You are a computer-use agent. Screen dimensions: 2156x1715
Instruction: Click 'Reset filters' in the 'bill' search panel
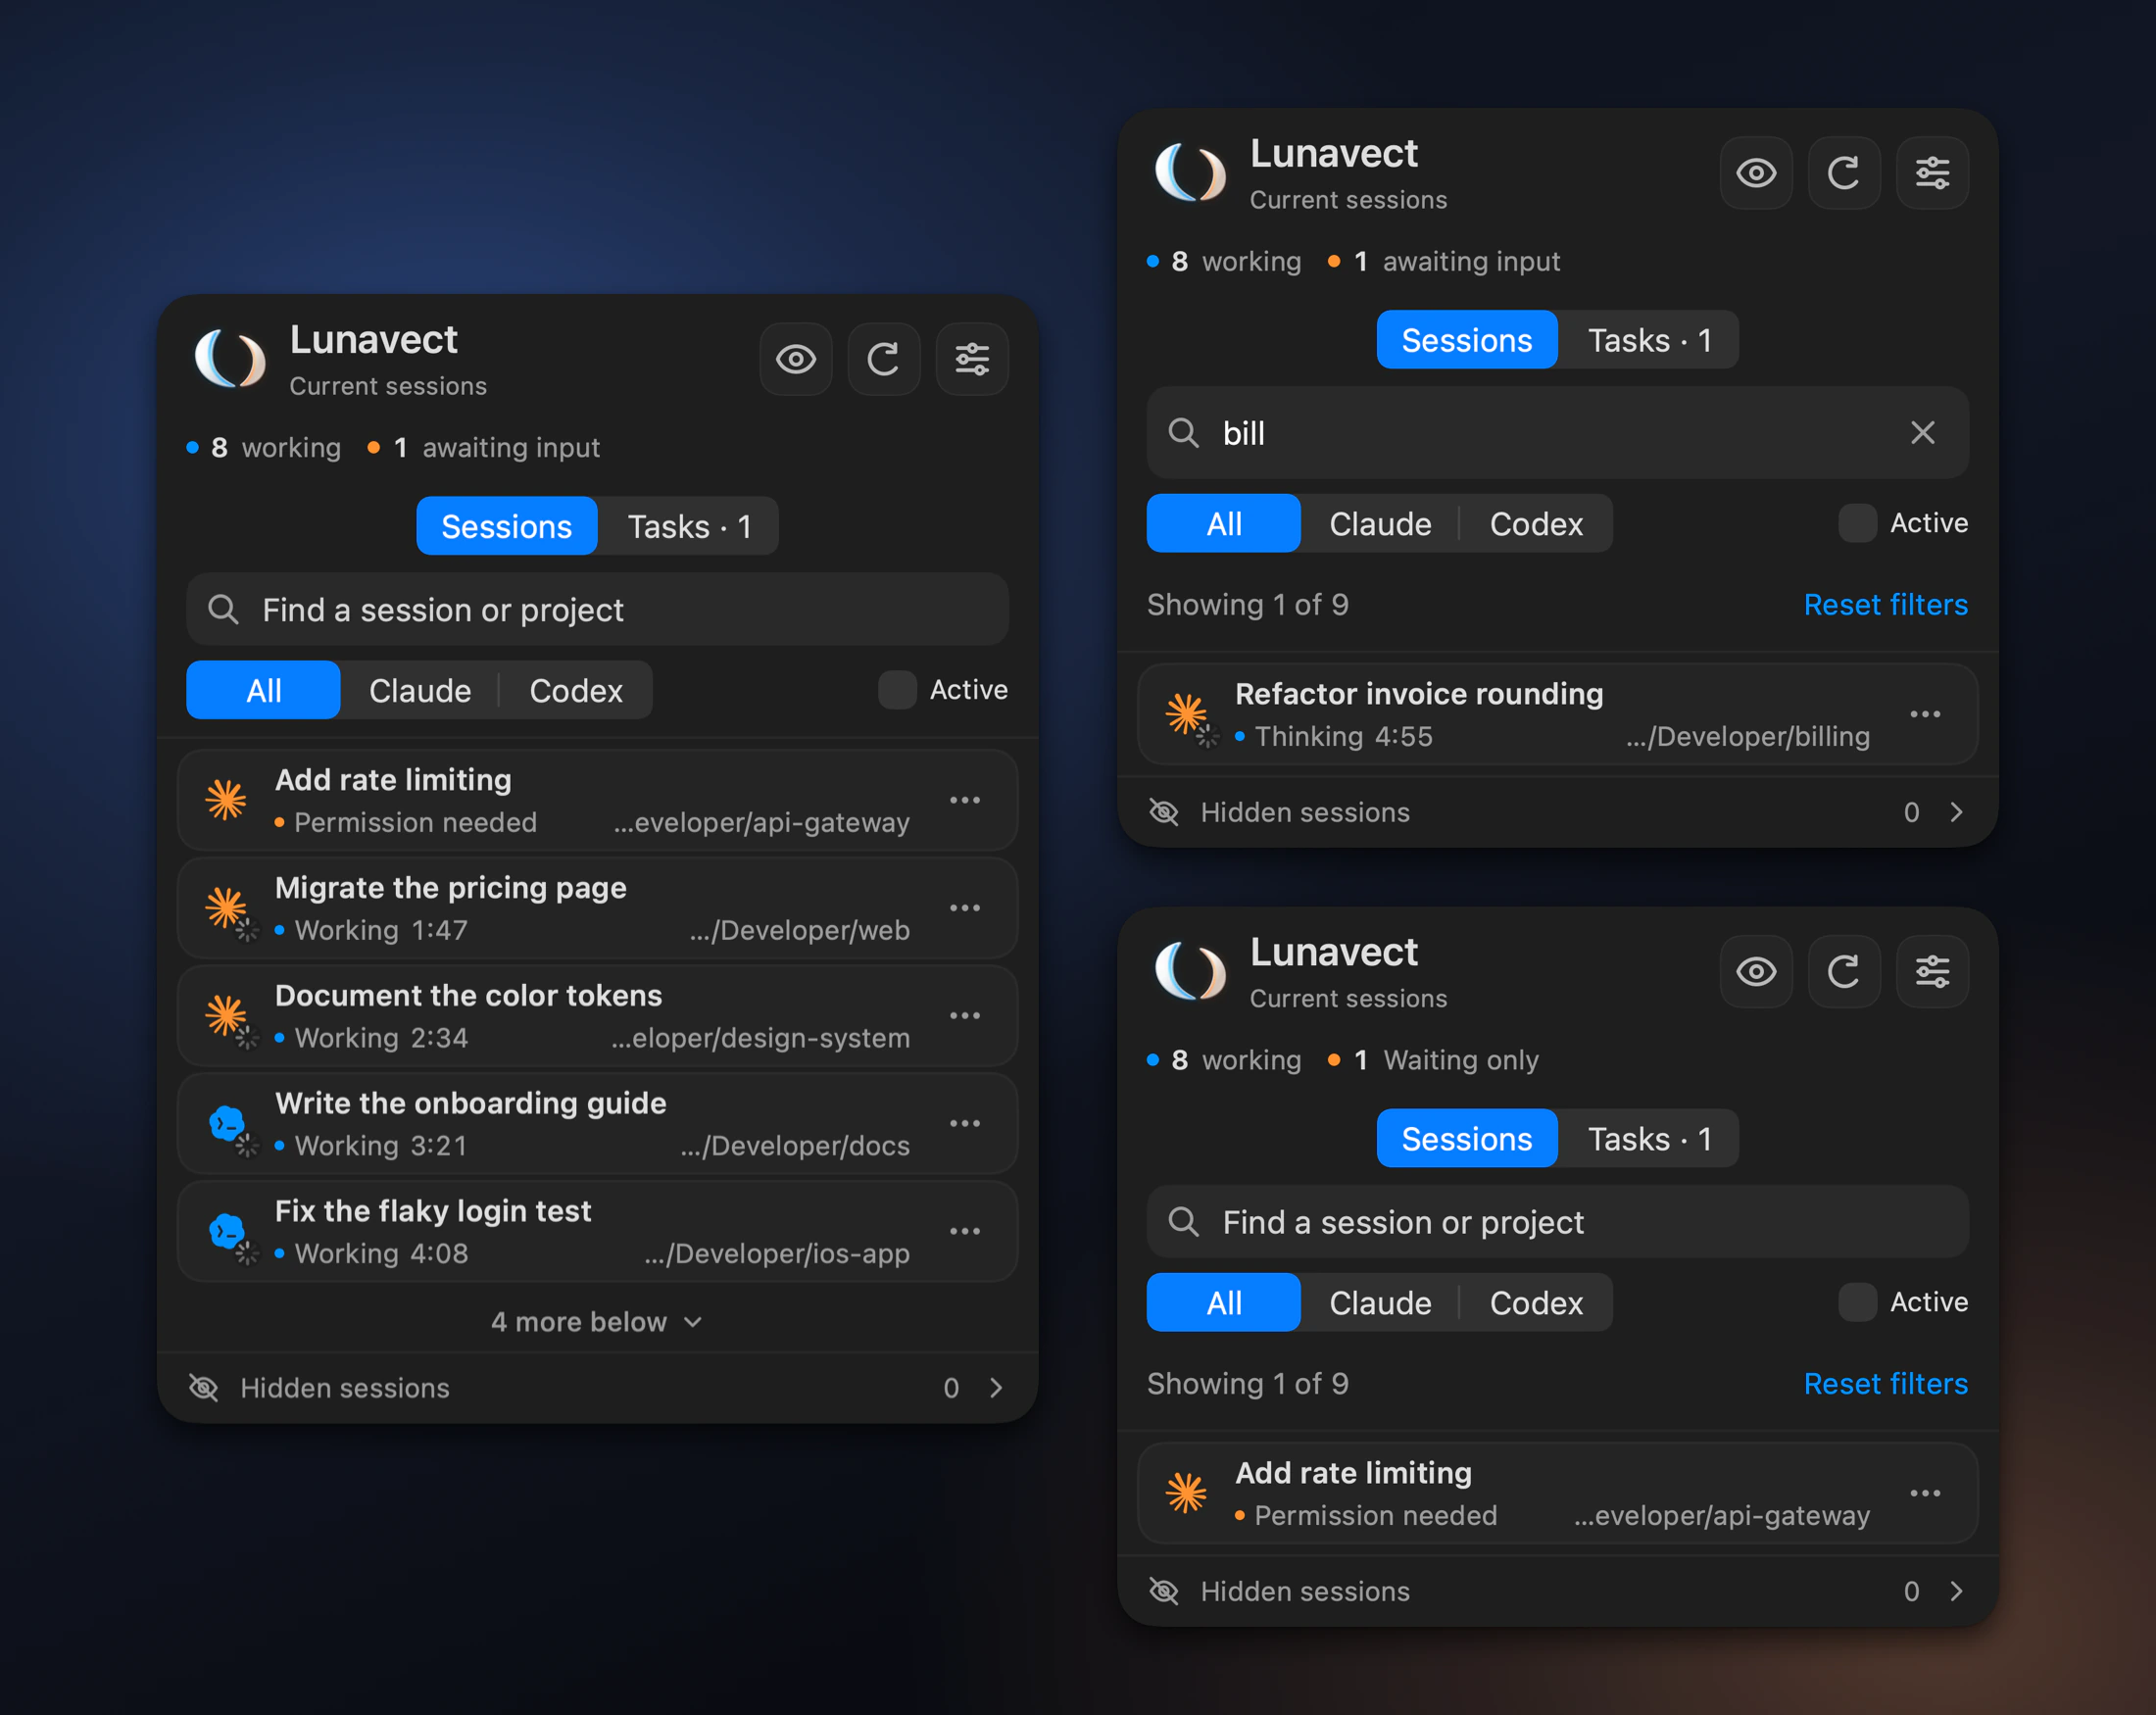1885,605
